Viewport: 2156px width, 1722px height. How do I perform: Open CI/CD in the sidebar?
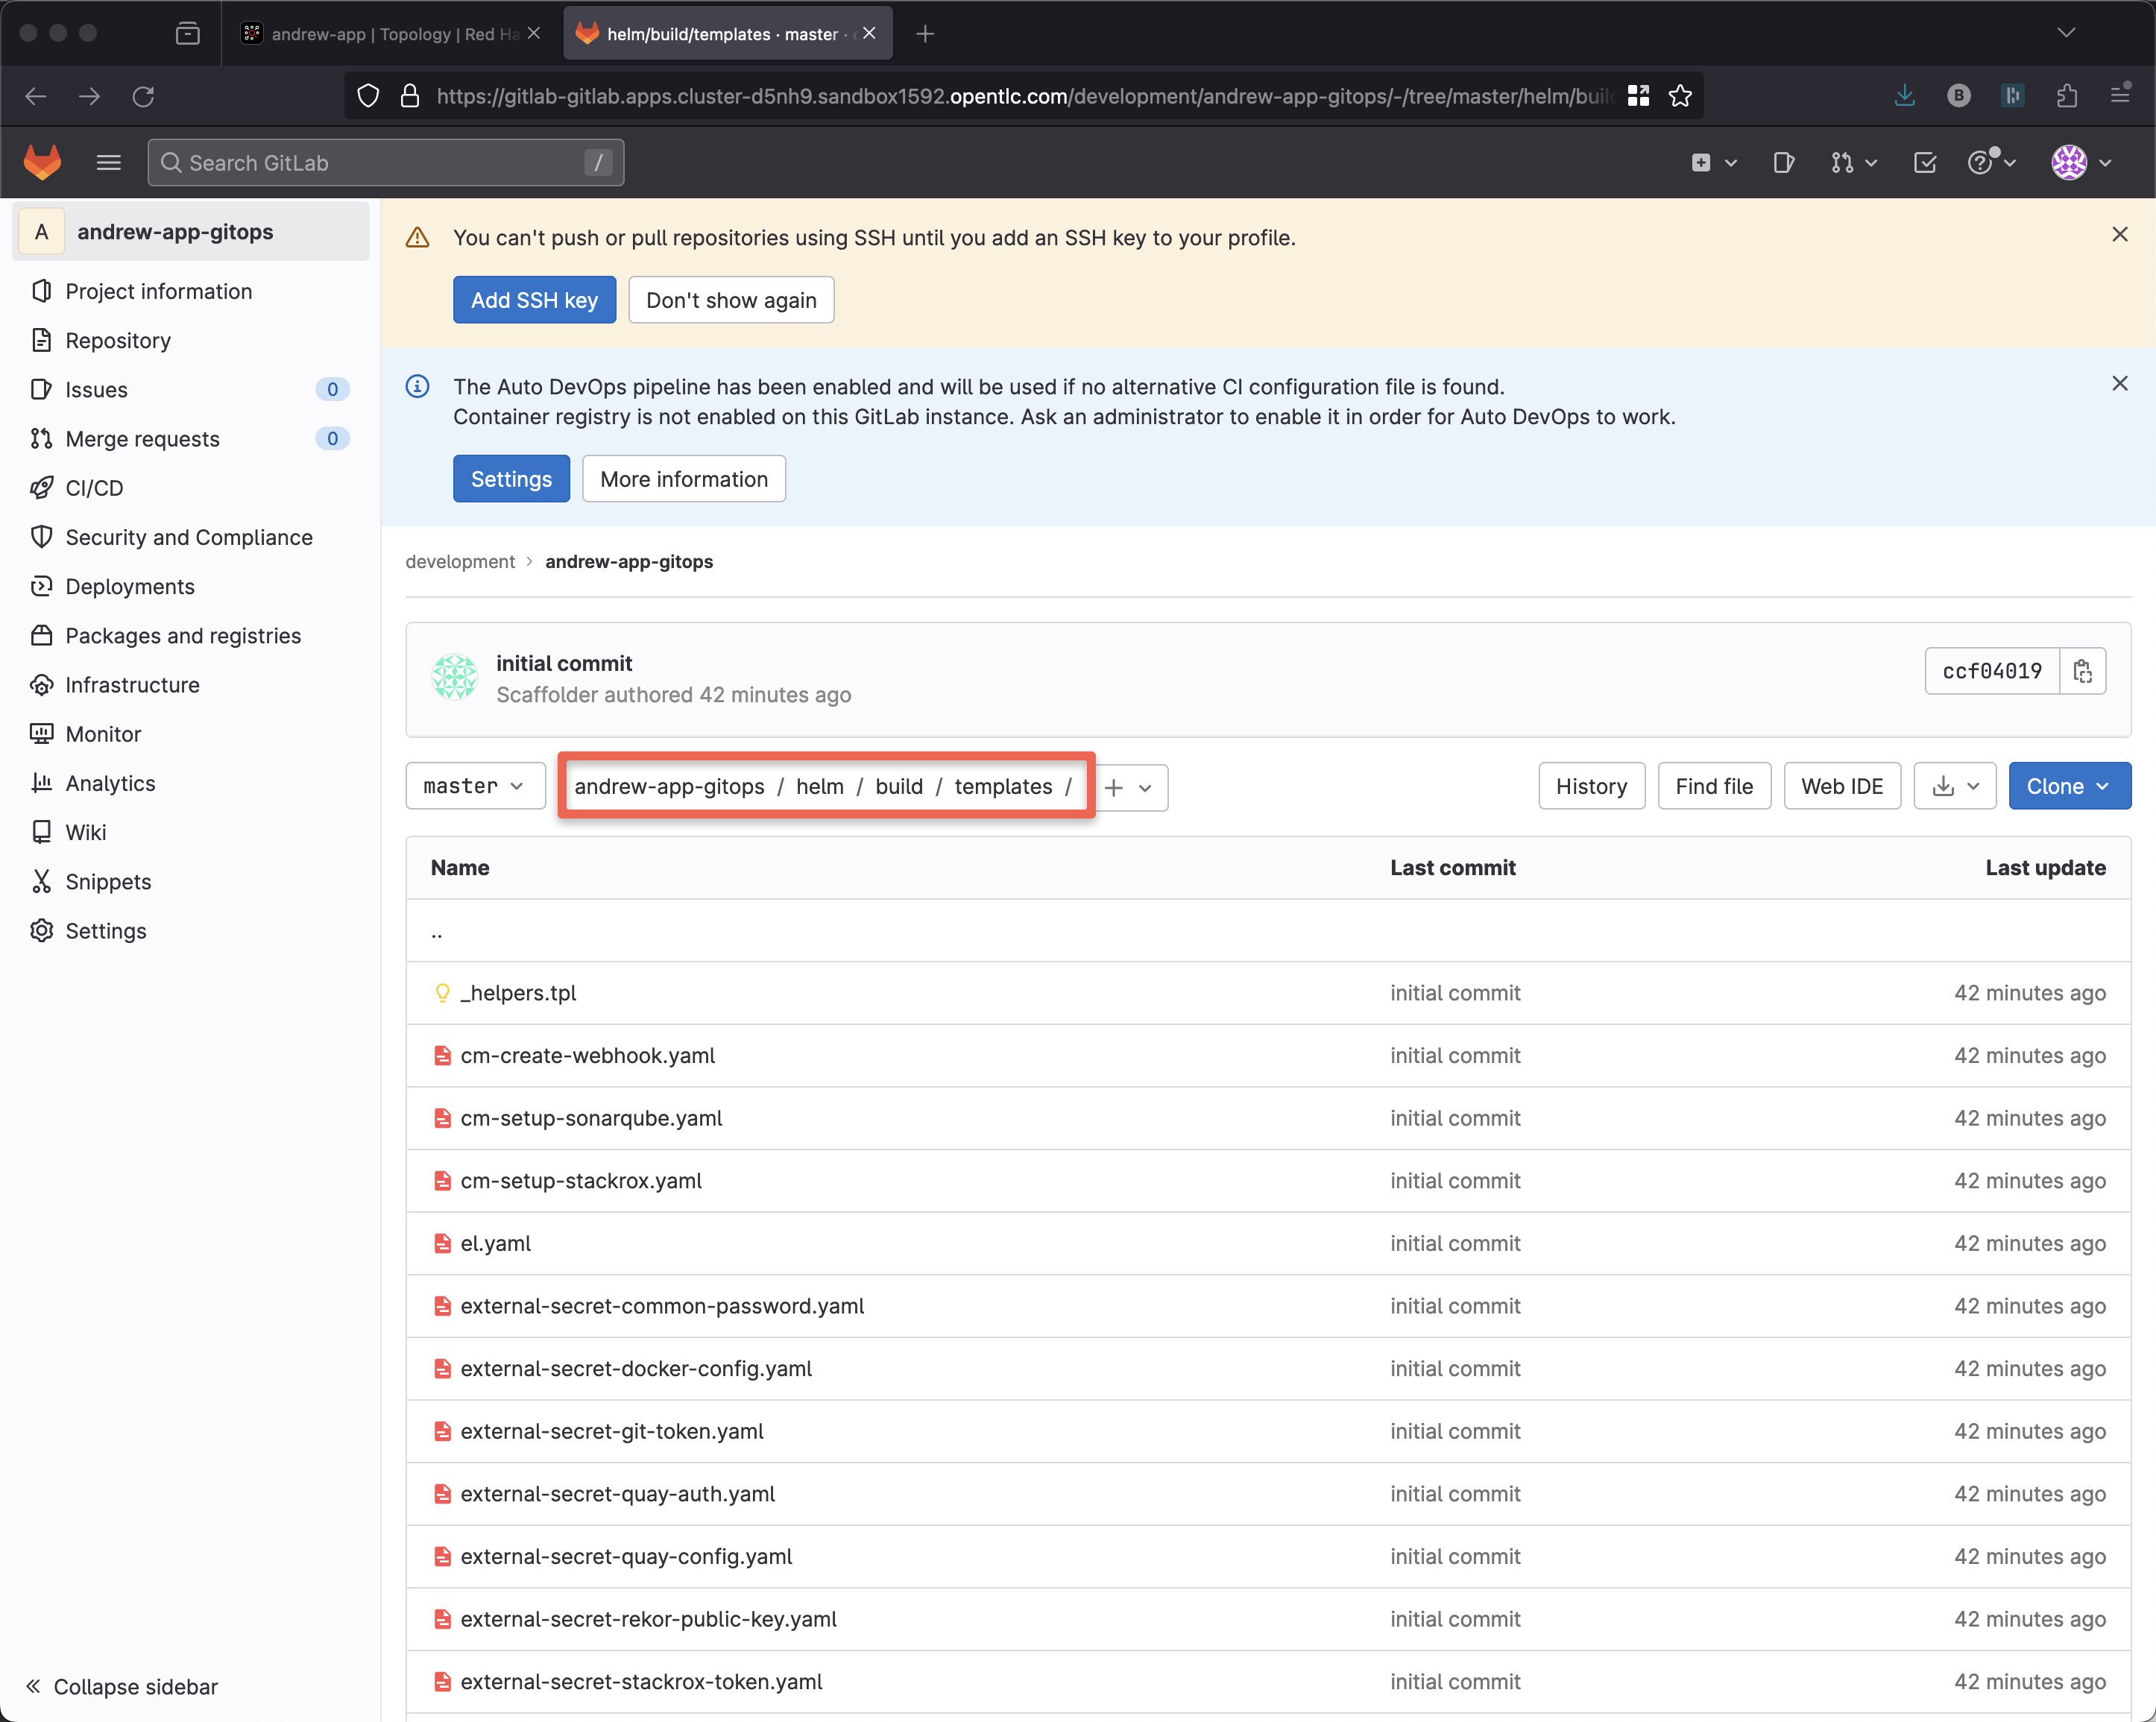click(94, 488)
